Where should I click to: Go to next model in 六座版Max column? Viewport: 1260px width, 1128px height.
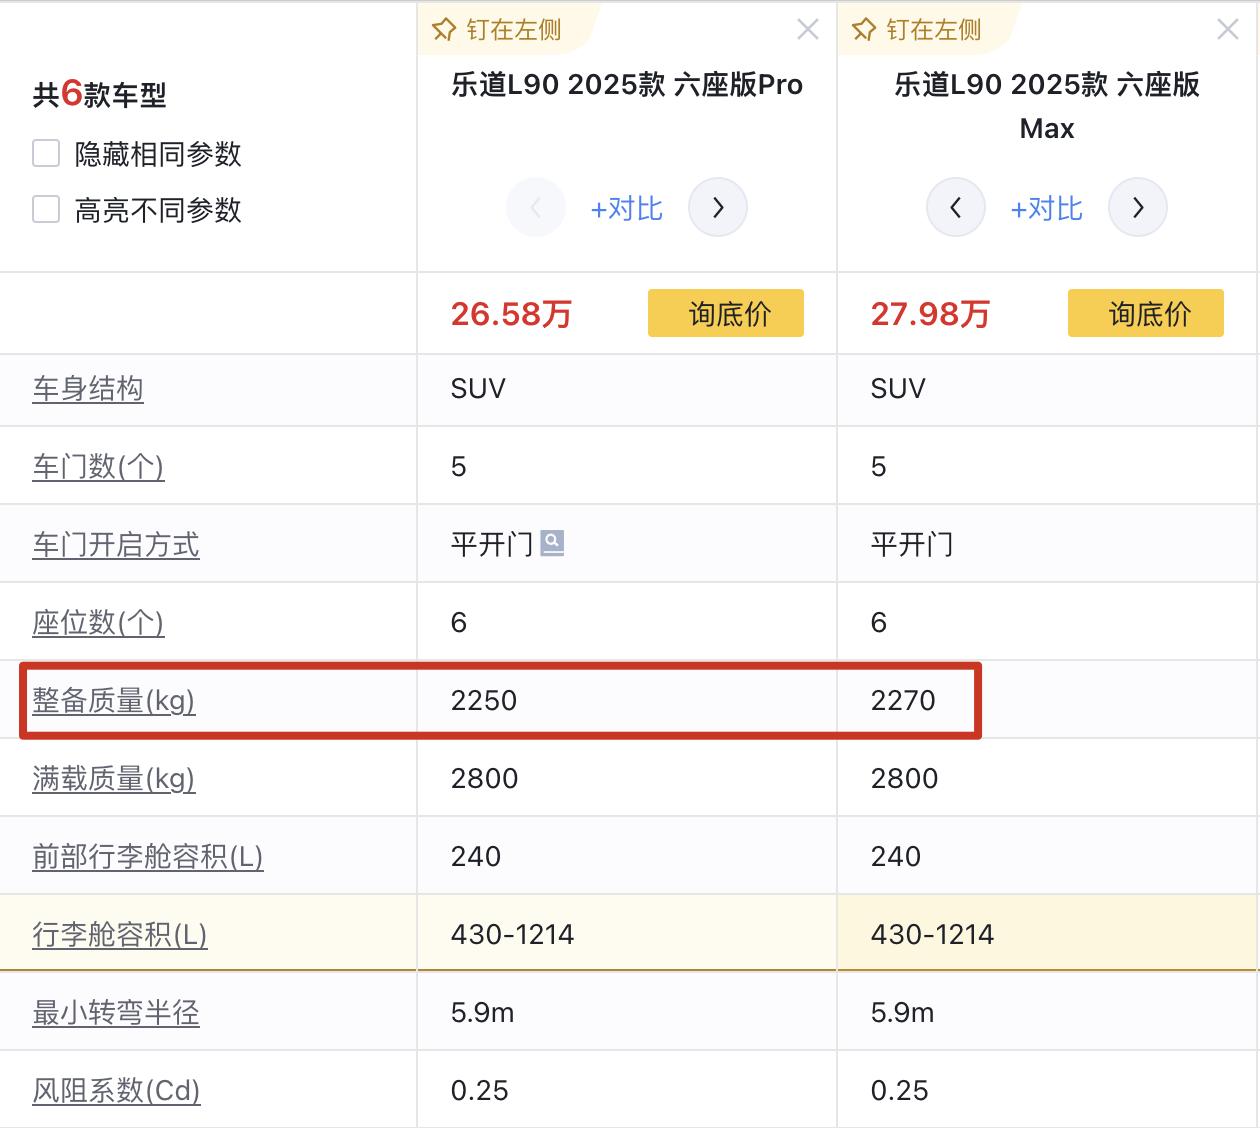pos(1138,208)
